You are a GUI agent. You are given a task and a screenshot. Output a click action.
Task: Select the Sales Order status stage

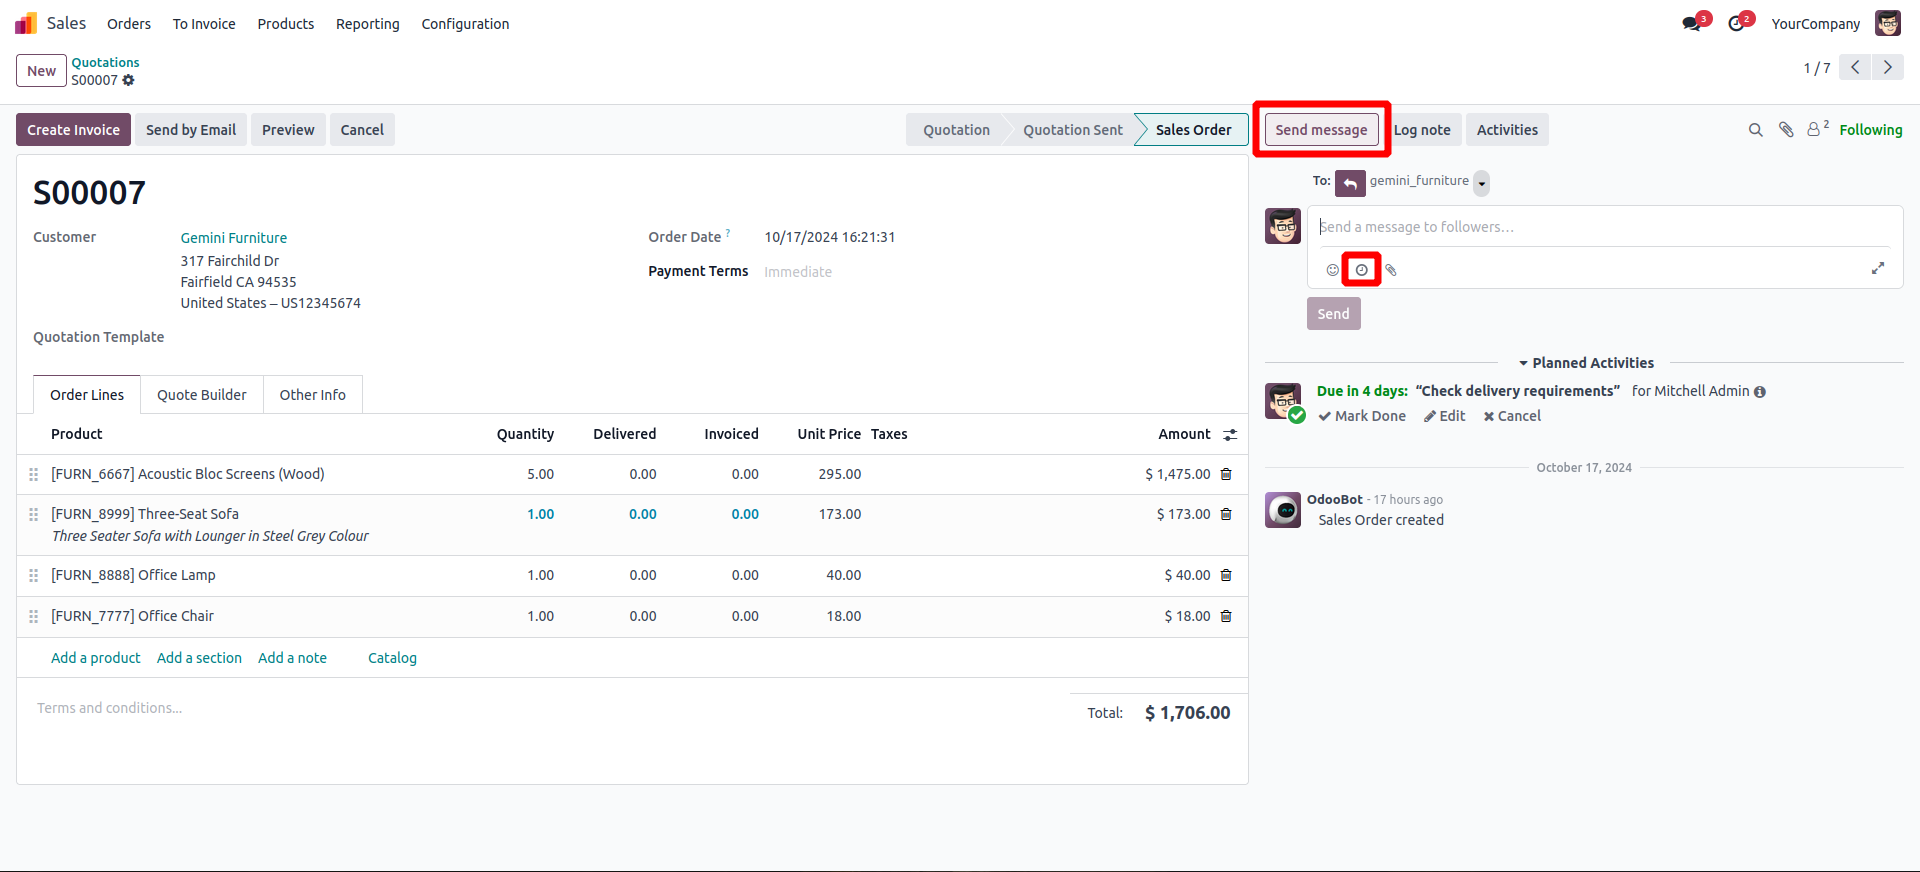(1193, 130)
